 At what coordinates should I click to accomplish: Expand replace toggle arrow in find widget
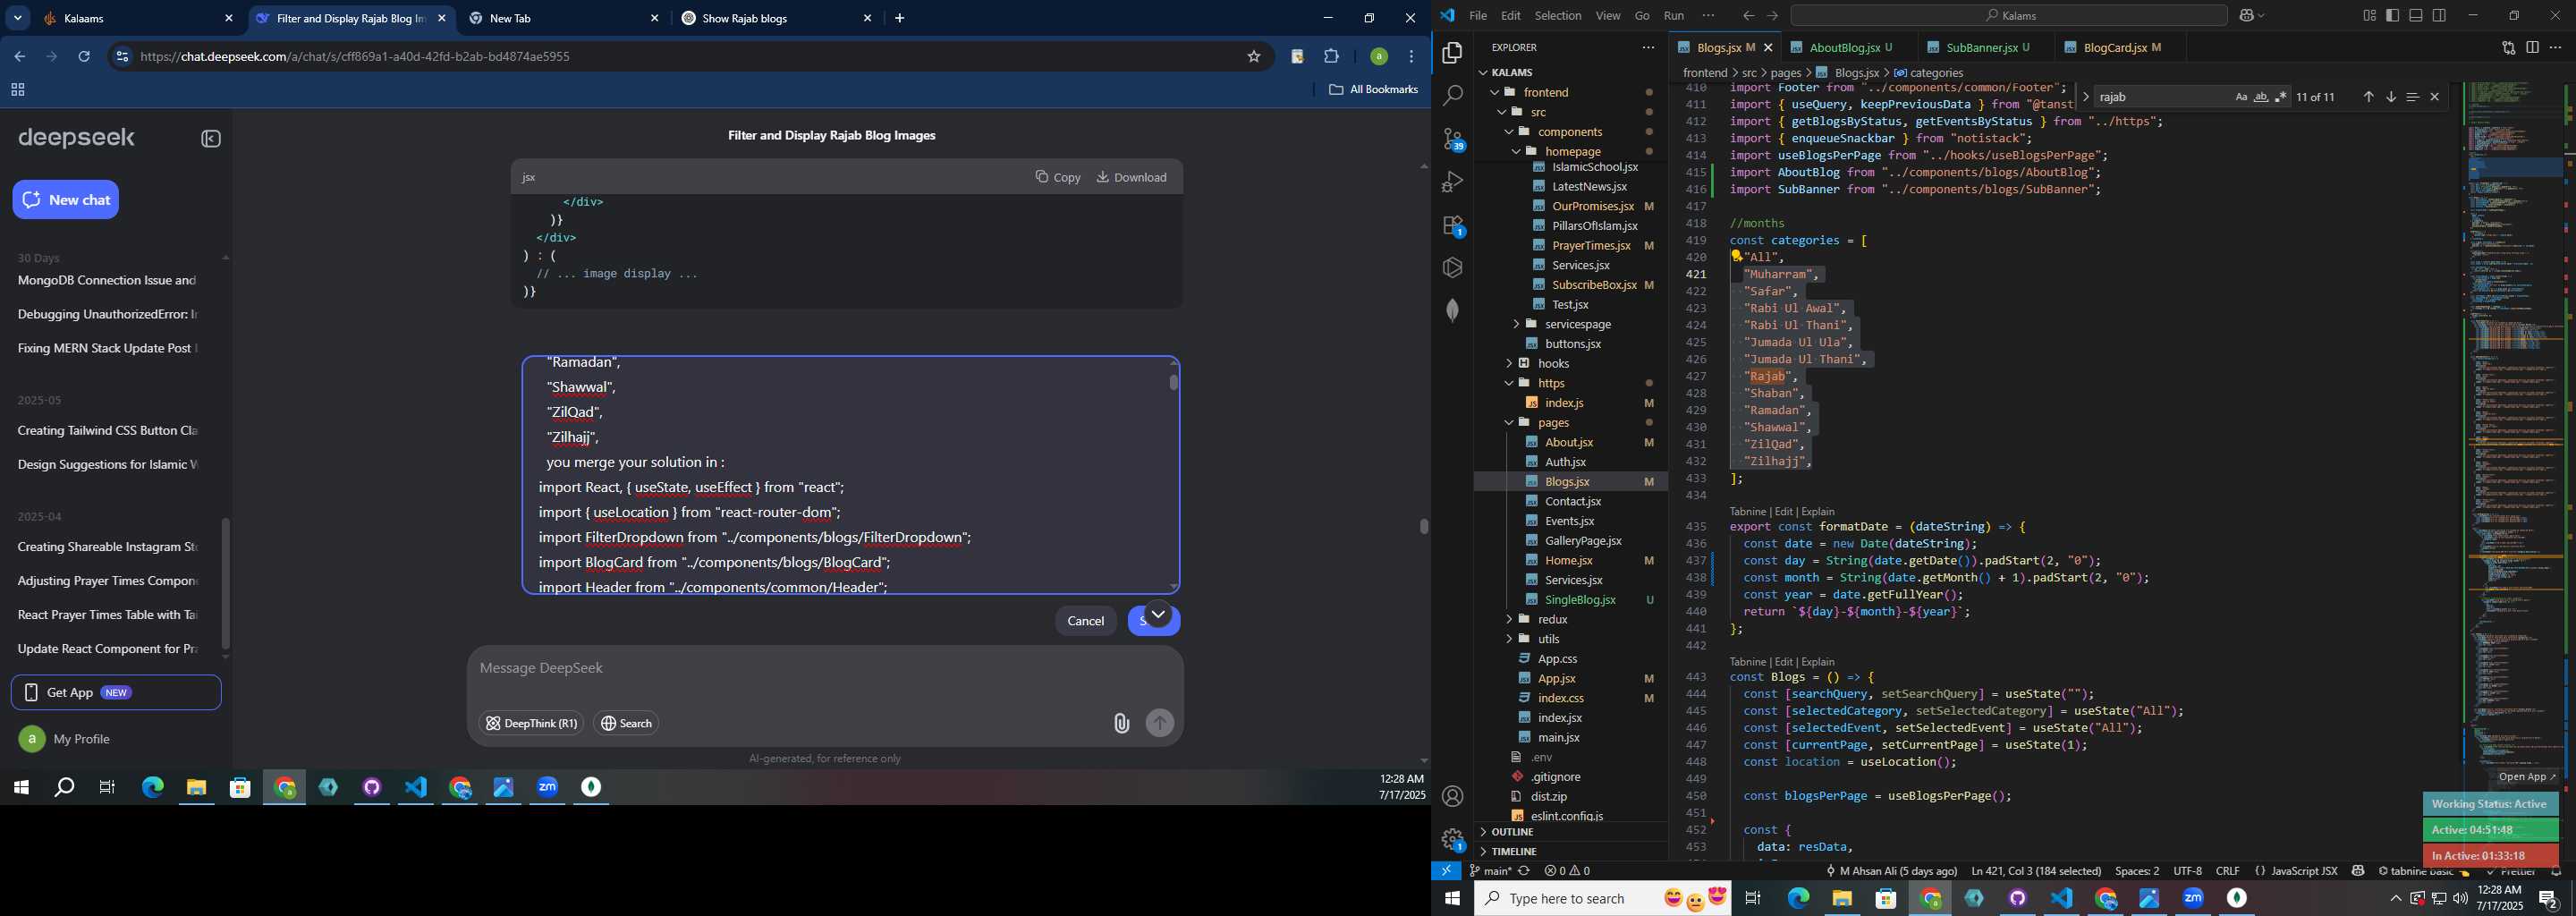tap(2085, 97)
